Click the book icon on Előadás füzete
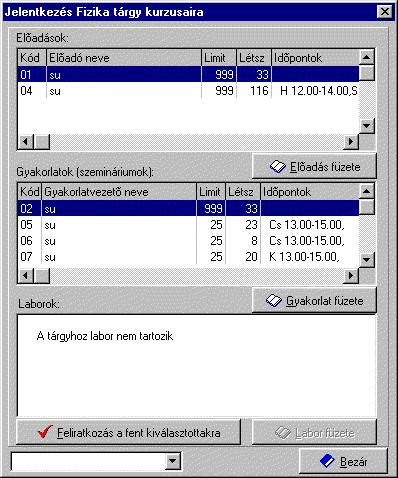The image size is (398, 478). [278, 167]
